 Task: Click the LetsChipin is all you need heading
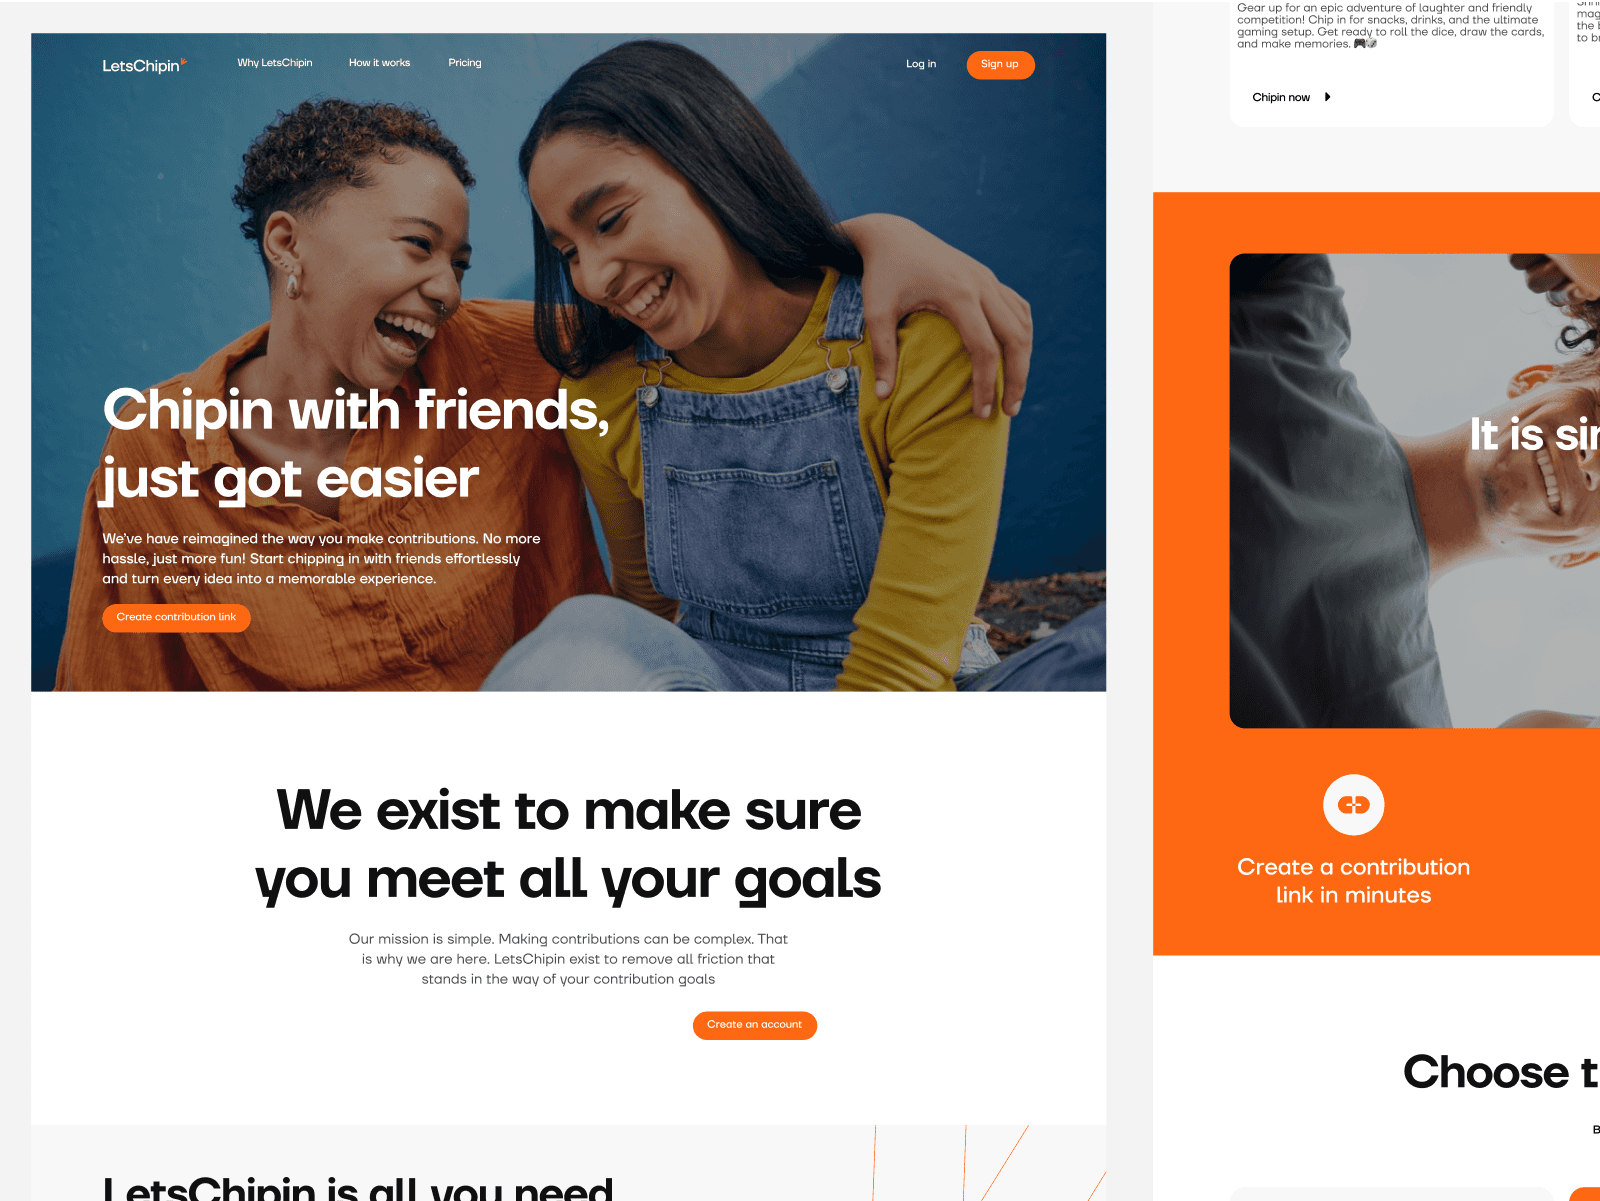[x=358, y=1188]
